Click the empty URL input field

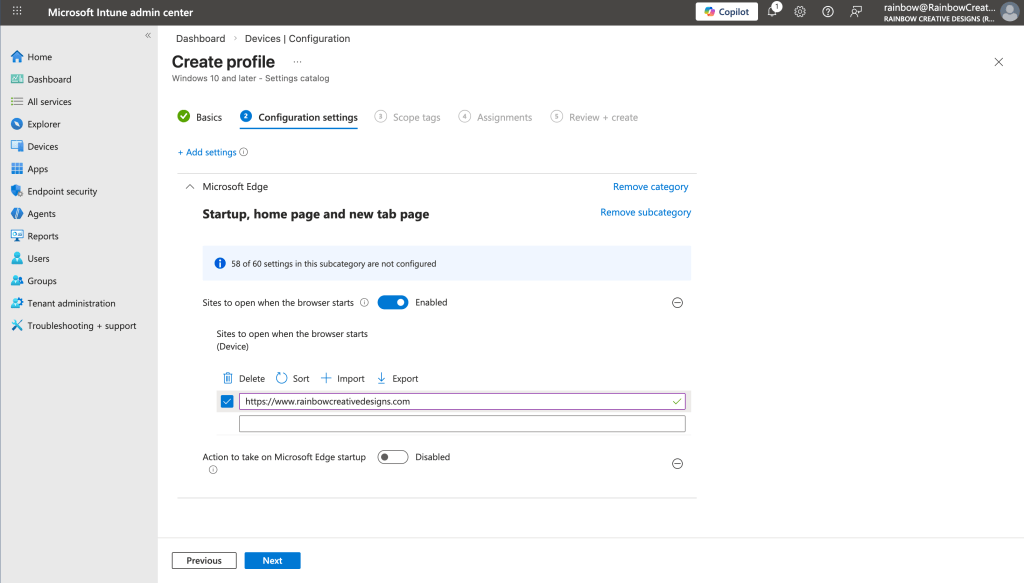pos(462,424)
